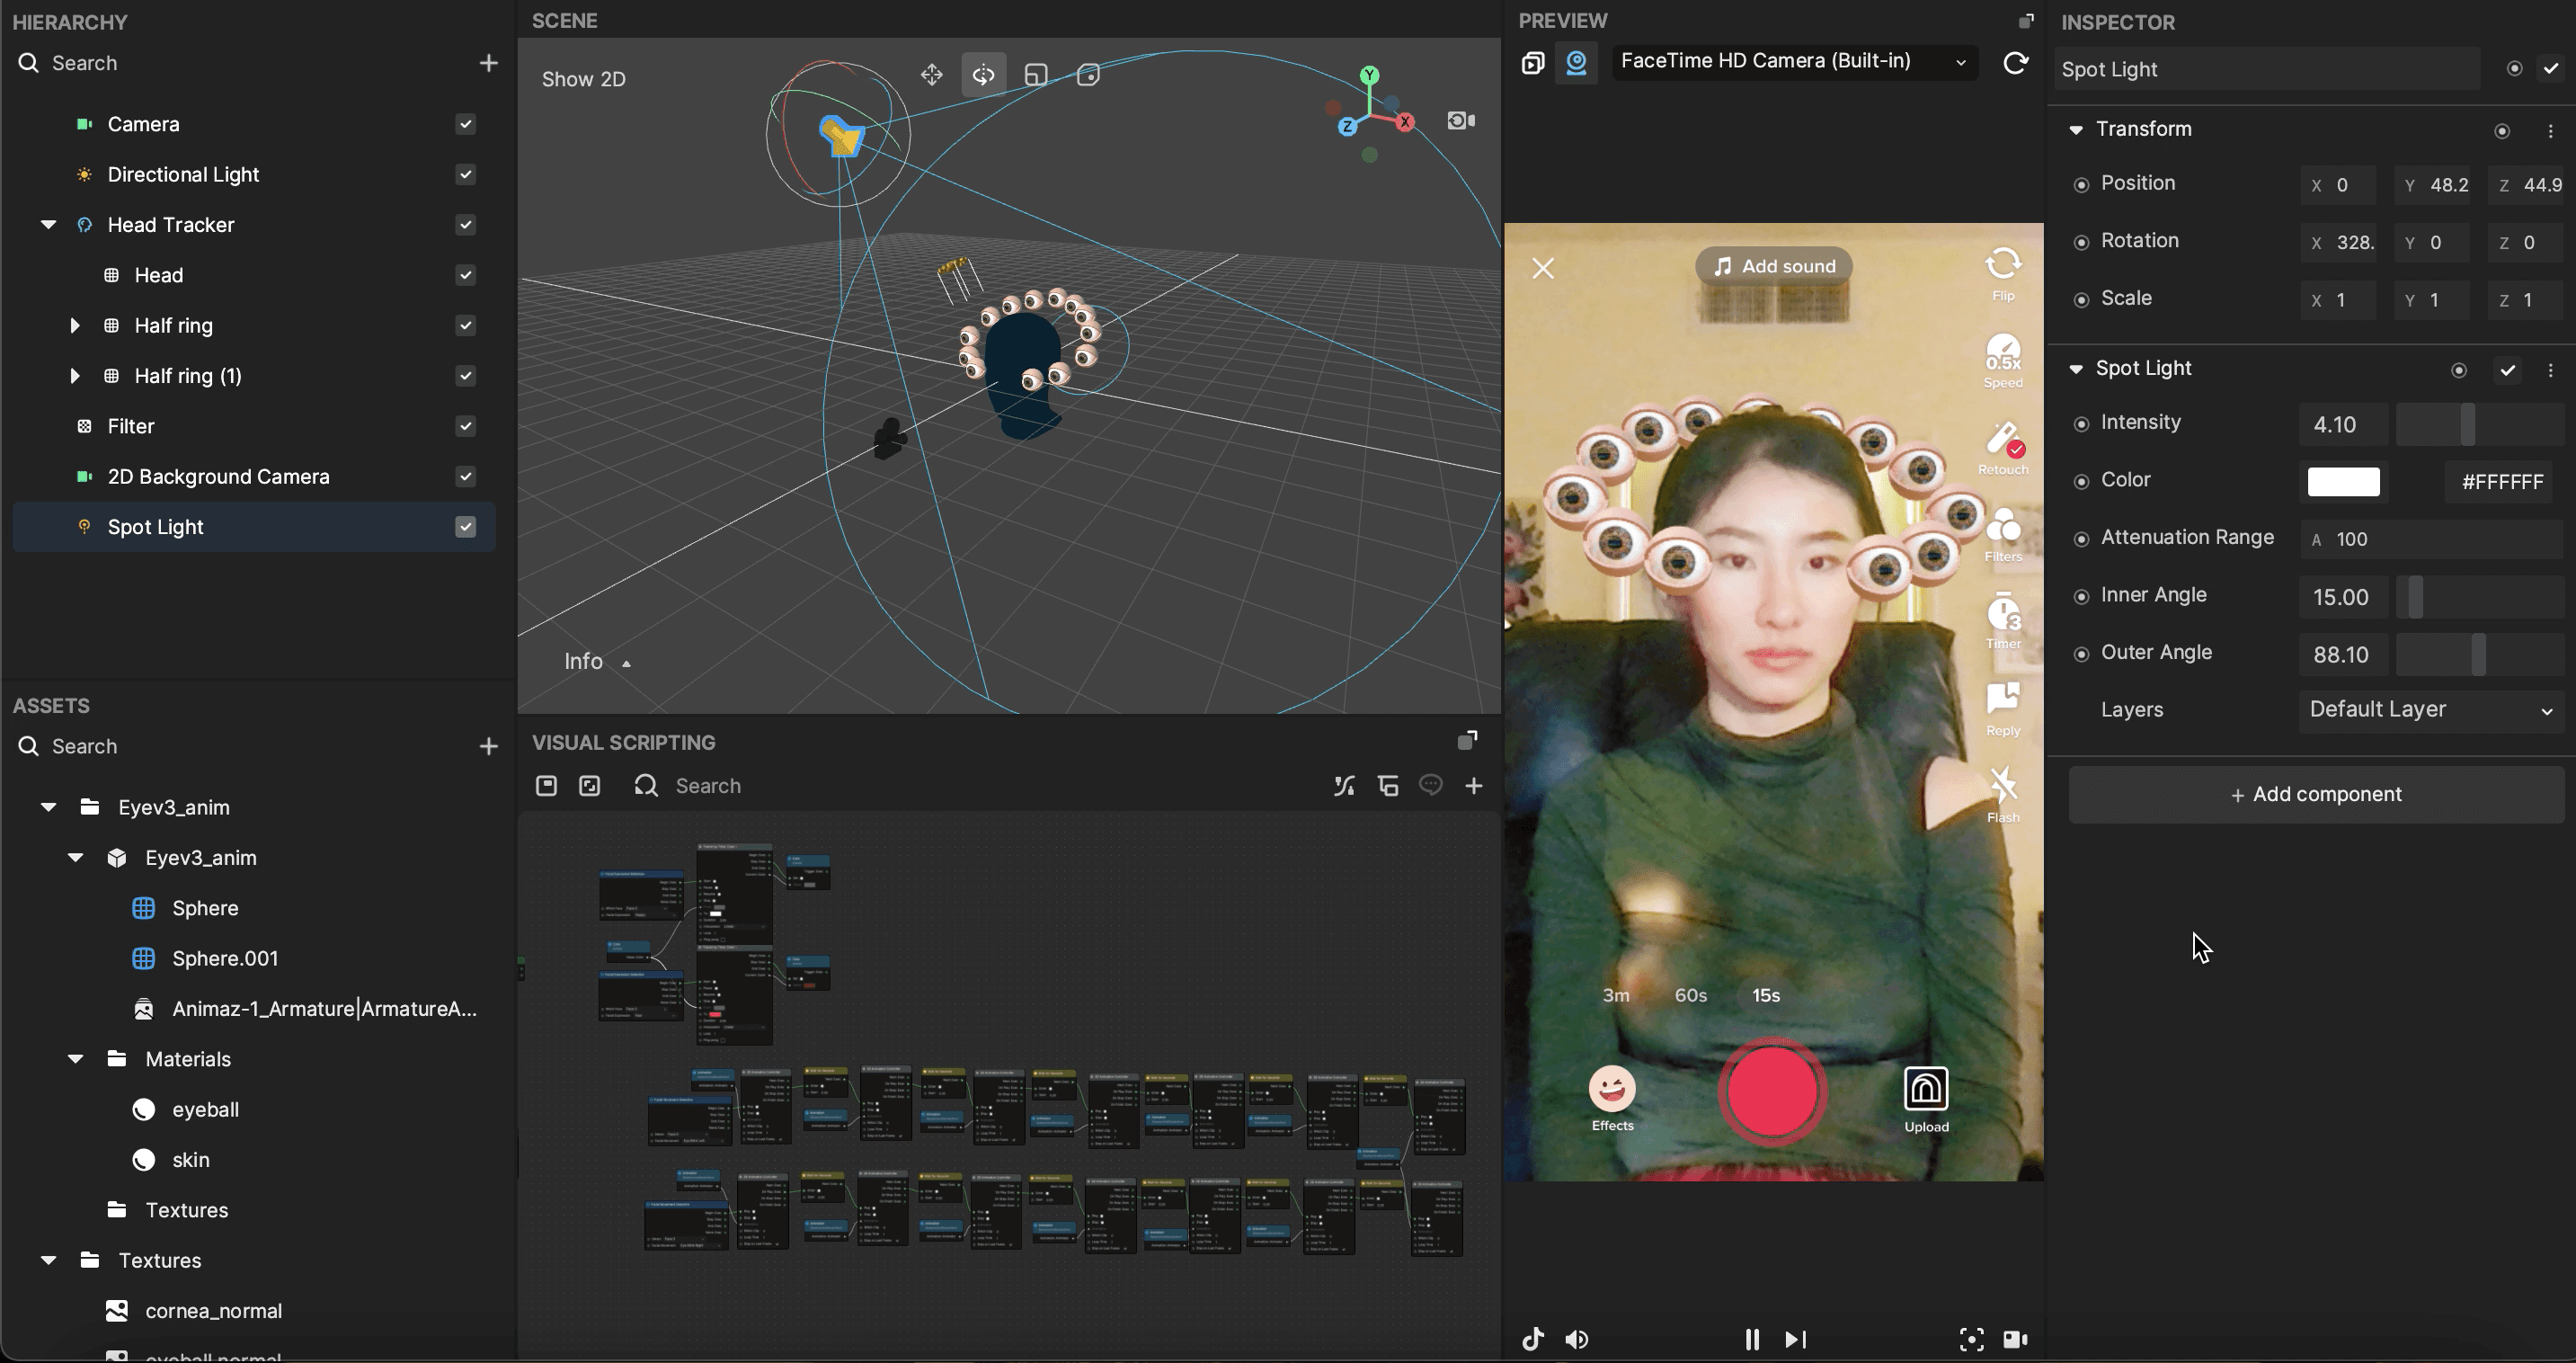Pop out the Visual Scripting panel
2576x1363 pixels.
coord(1467,741)
